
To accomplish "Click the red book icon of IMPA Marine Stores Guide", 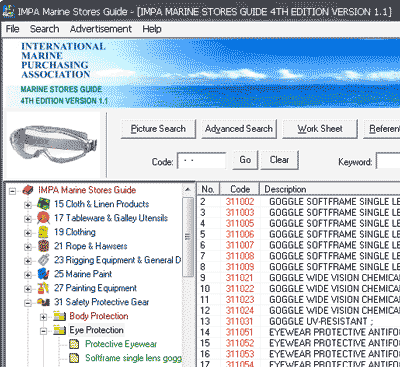I will (28, 190).
